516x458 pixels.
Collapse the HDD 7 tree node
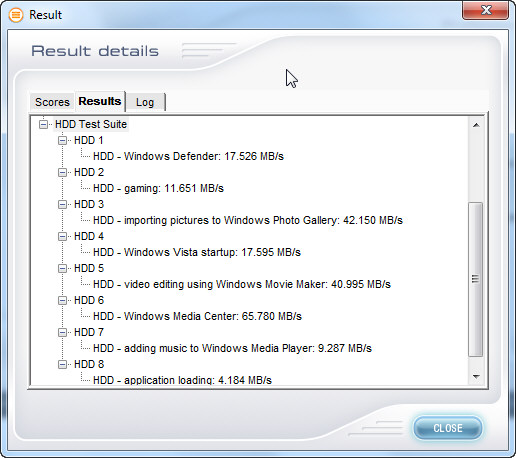point(62,332)
